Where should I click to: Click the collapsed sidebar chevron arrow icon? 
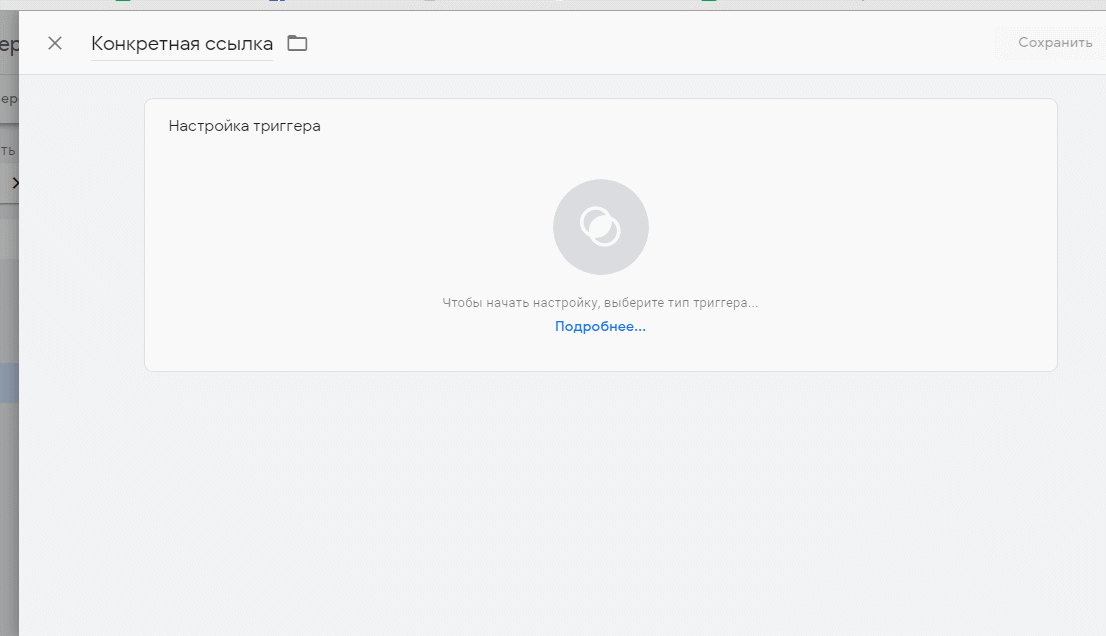click(x=15, y=183)
